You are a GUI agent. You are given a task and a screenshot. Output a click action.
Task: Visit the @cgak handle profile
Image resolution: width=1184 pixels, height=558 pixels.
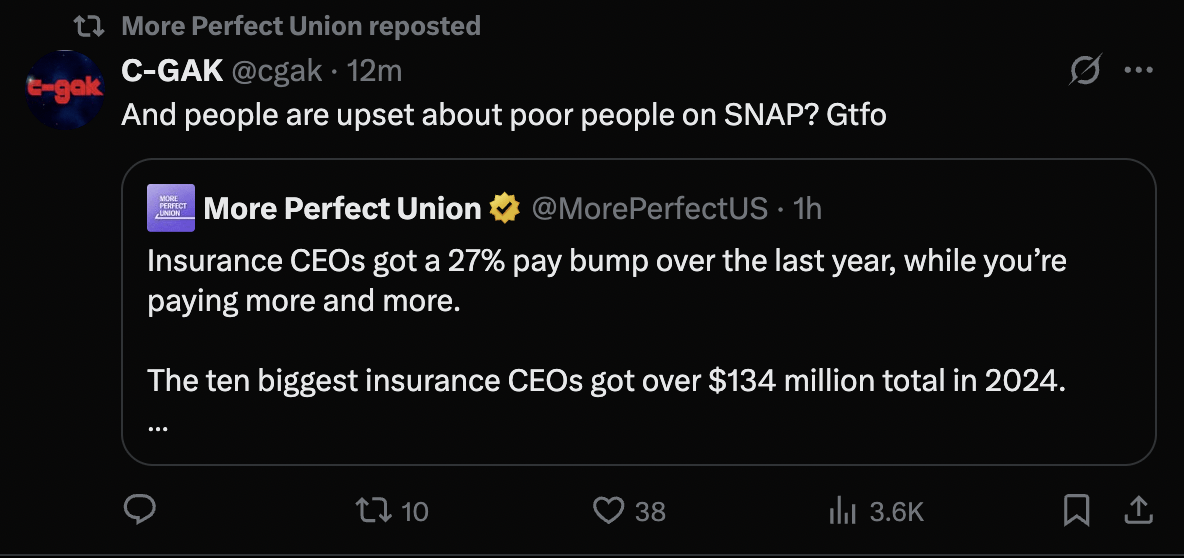(x=277, y=70)
